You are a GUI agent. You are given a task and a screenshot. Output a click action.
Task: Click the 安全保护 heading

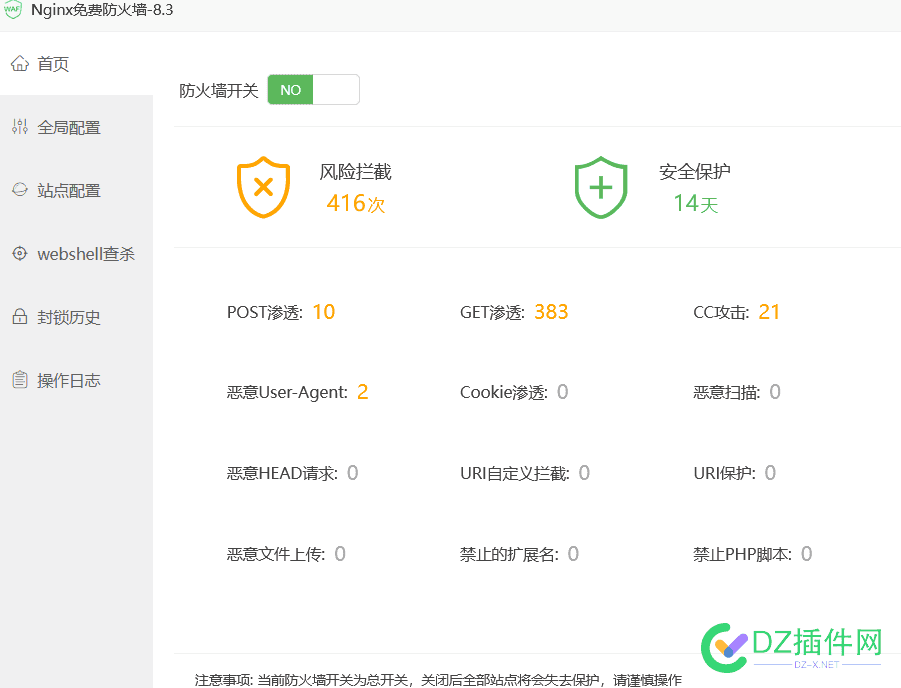(x=695, y=171)
